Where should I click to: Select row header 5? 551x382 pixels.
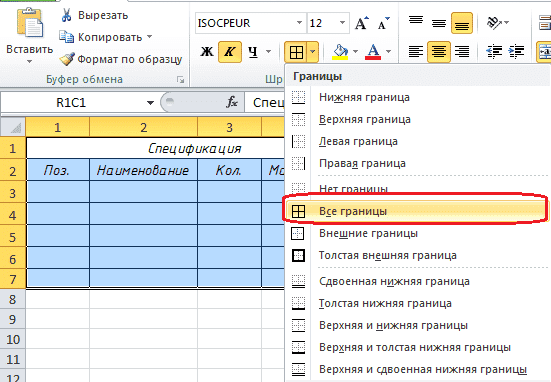13,237
